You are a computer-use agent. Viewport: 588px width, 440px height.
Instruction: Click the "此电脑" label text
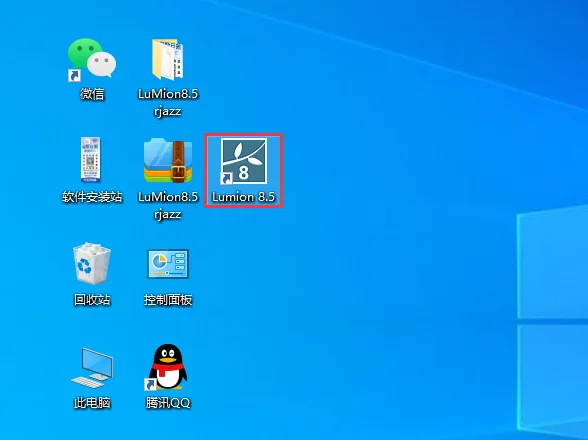[92, 403]
